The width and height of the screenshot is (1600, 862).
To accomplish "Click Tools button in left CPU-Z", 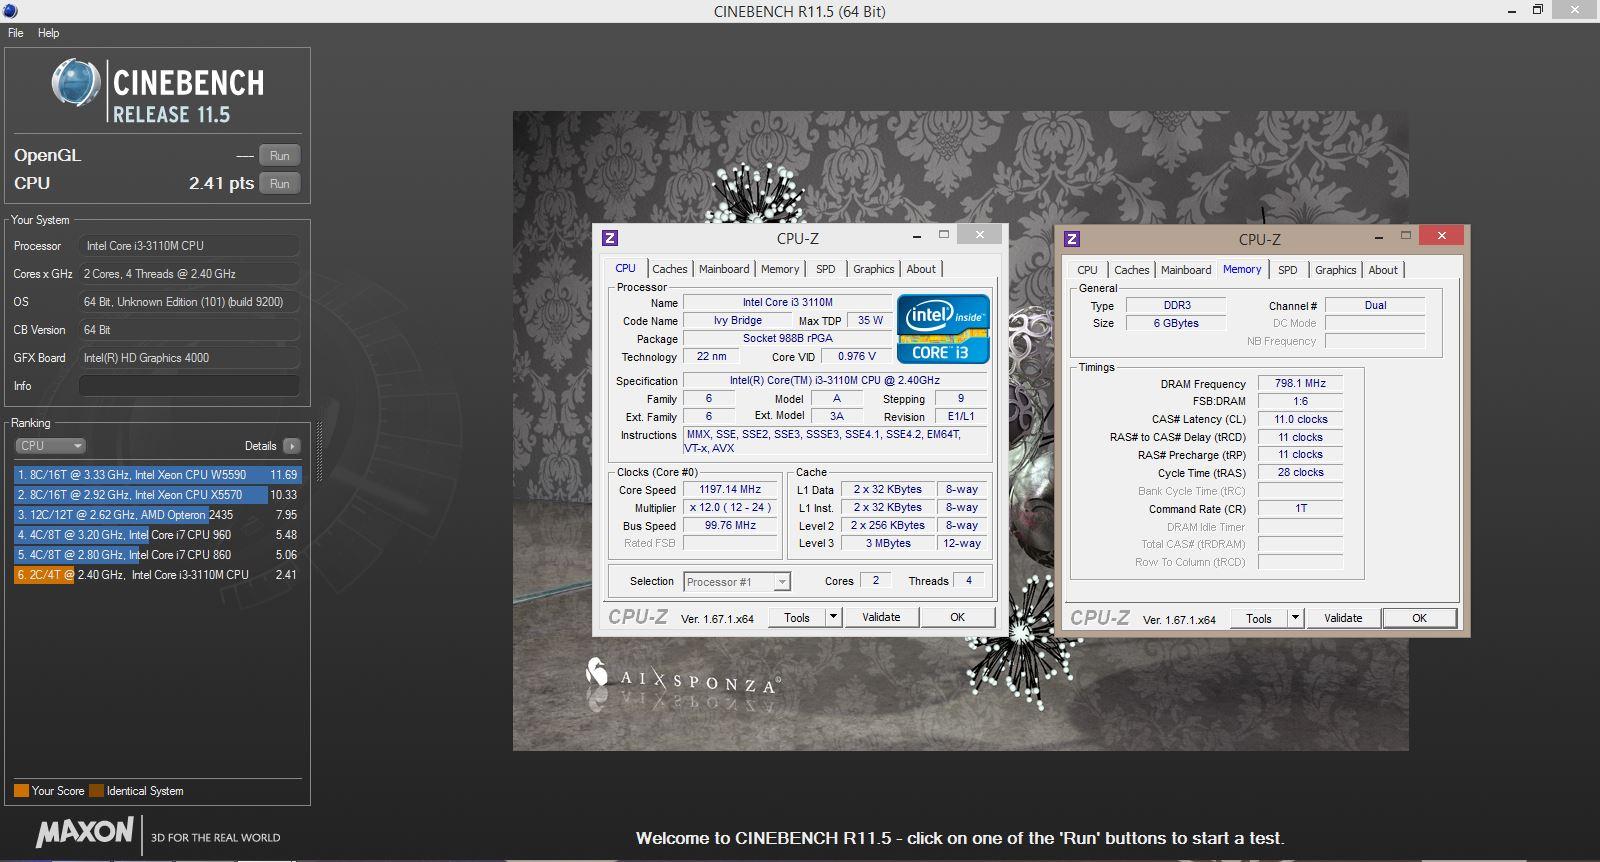I will (797, 618).
